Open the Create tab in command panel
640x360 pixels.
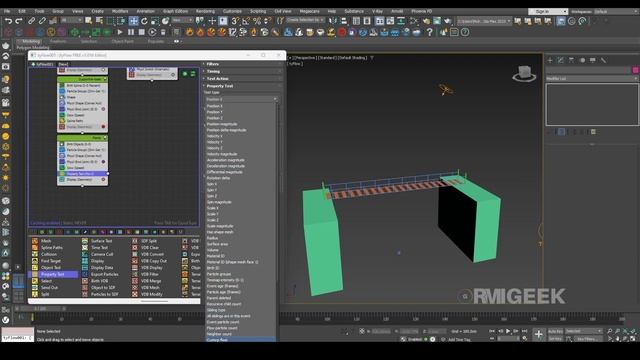point(550,60)
